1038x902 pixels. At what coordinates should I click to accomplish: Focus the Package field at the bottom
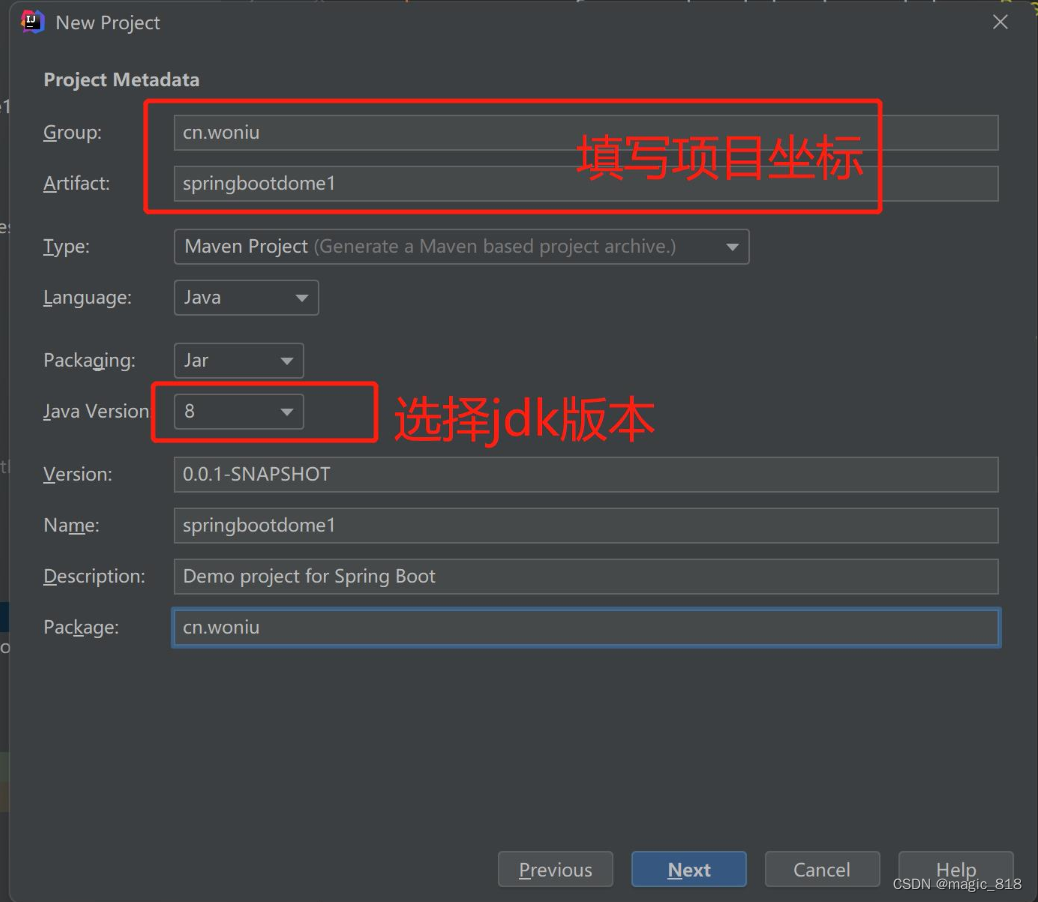point(586,627)
